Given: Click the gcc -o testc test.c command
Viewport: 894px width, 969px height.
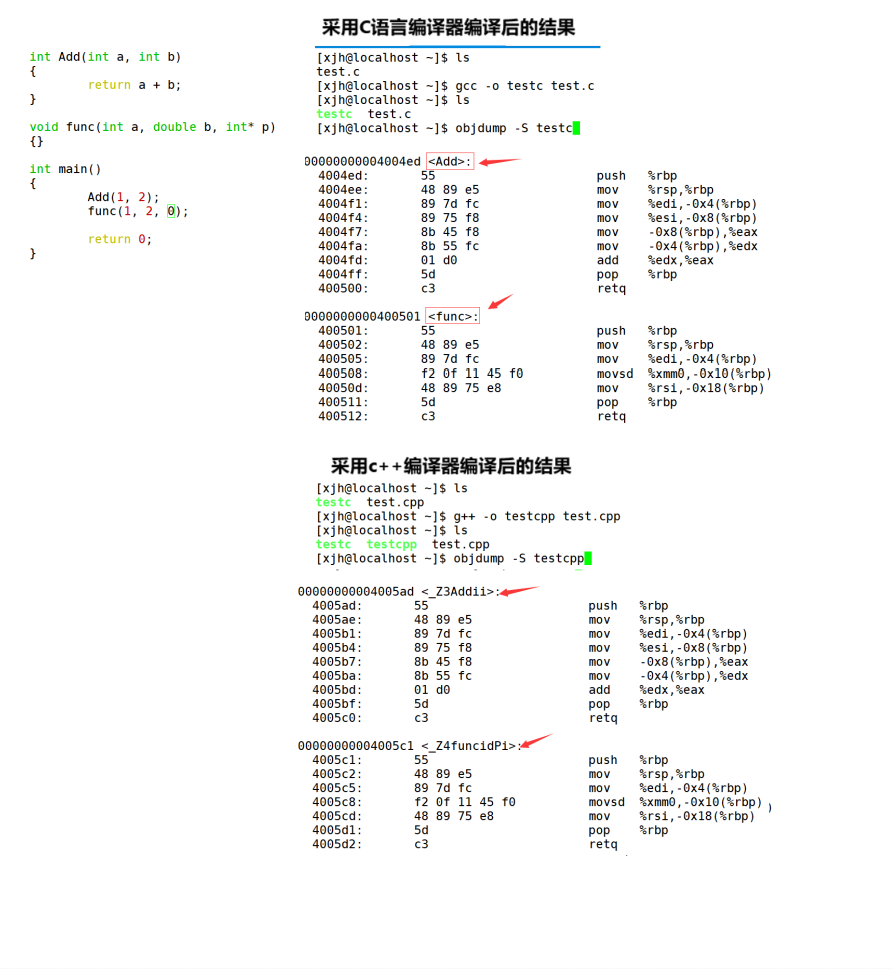Looking at the screenshot, I should 525,86.
